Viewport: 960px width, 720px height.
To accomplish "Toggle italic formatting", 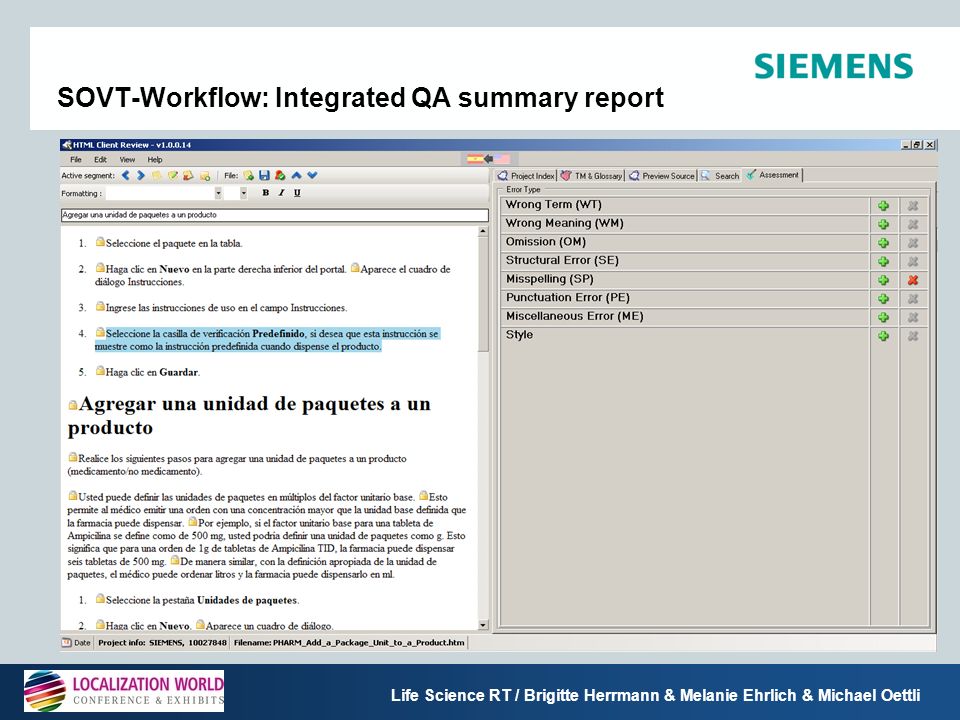I will (281, 193).
